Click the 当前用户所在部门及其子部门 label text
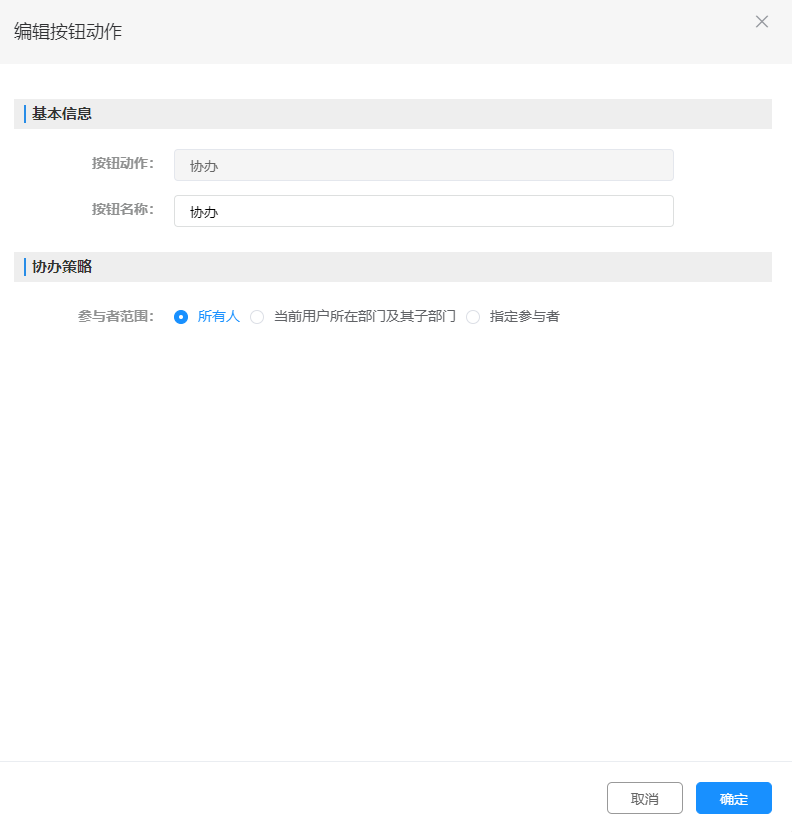 coord(364,317)
